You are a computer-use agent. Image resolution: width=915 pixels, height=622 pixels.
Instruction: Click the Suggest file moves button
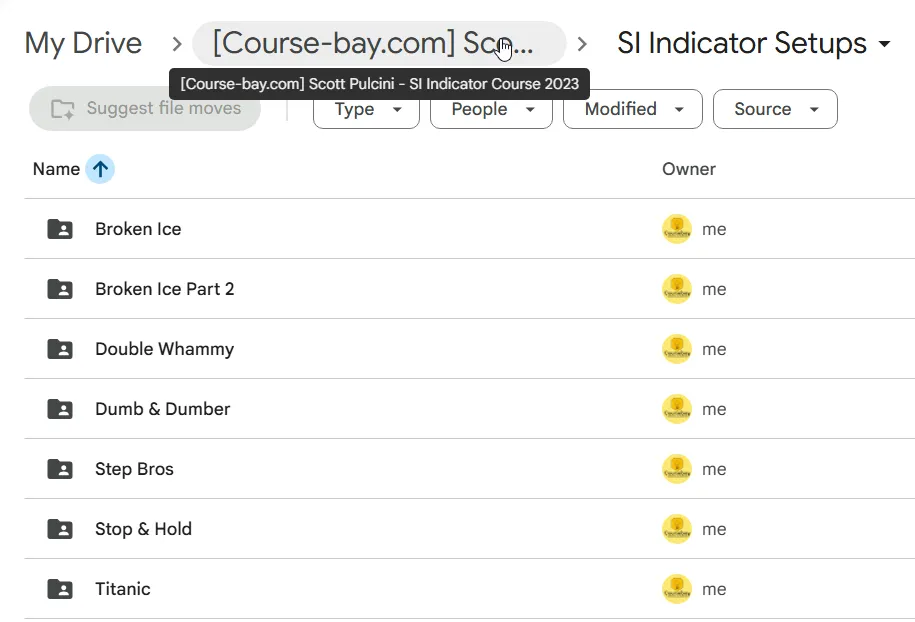click(145, 109)
